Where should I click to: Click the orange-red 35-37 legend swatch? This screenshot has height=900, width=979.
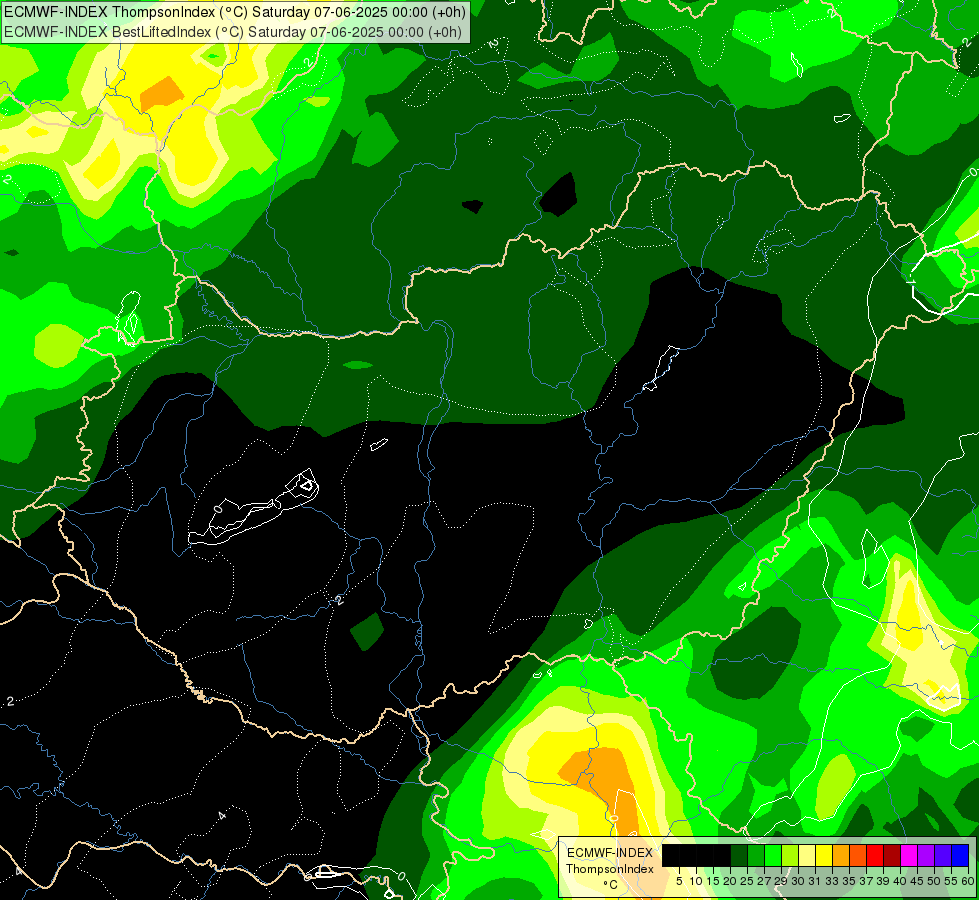point(858,855)
